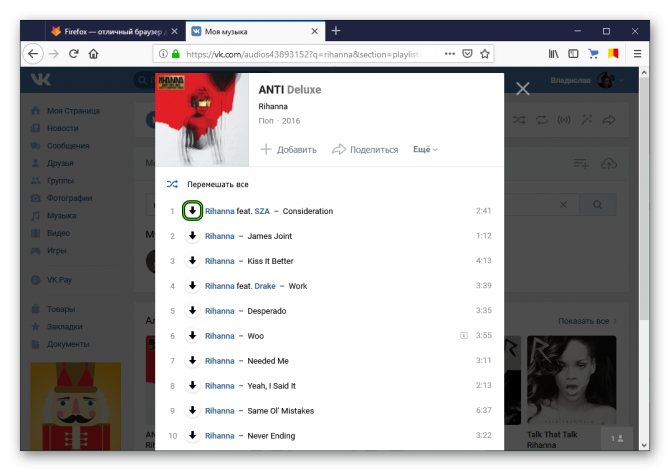Image resolution: width=670 pixels, height=471 pixels.
Task: Download the track James Joint
Action: click(192, 236)
